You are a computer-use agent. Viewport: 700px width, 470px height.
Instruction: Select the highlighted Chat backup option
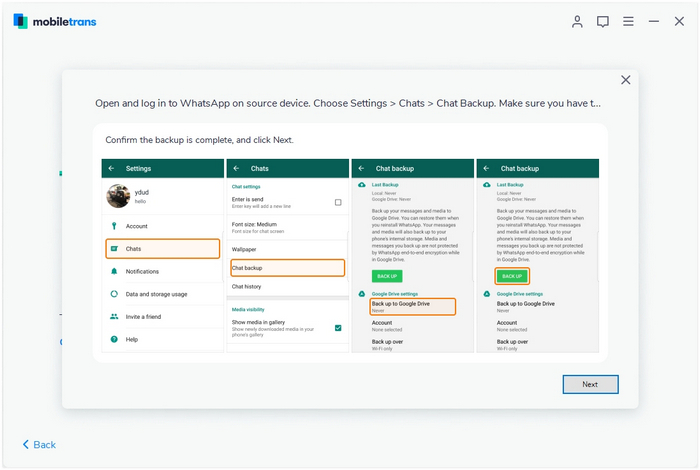pos(287,268)
